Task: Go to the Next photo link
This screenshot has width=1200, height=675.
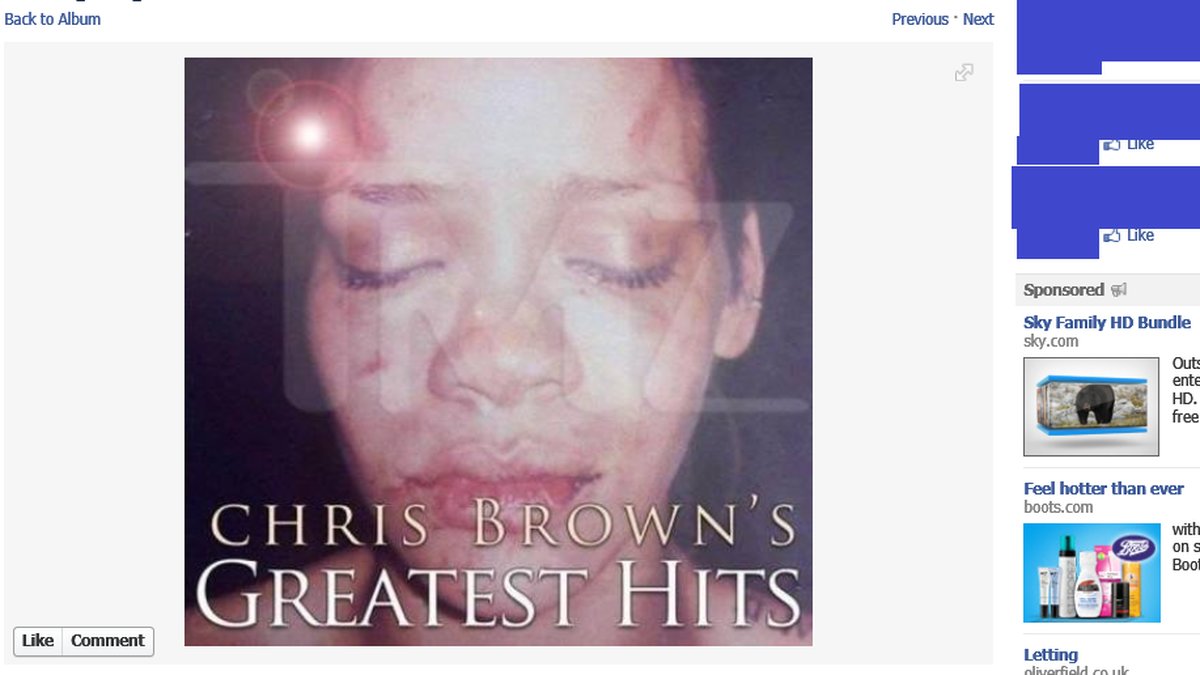Action: coord(978,19)
